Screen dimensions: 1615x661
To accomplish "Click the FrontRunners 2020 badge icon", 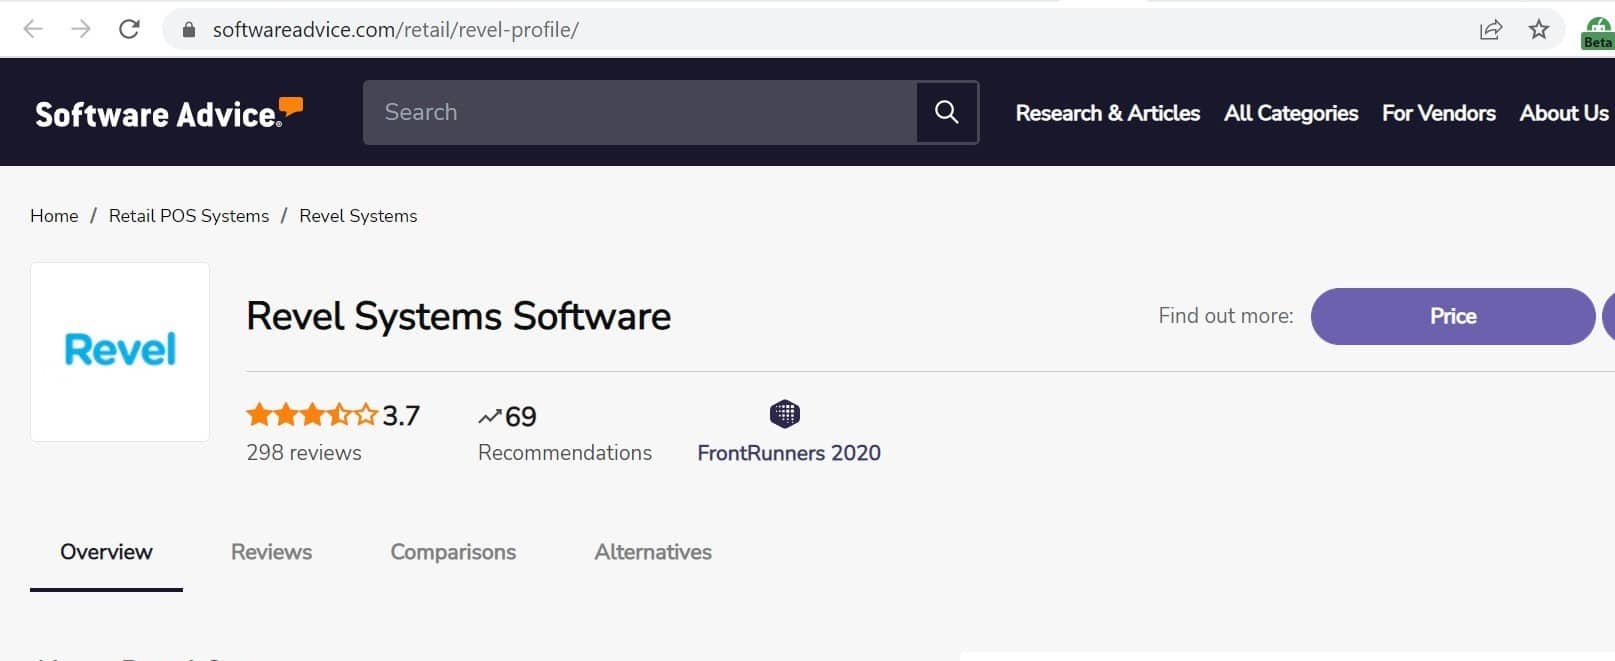I will click(785, 414).
